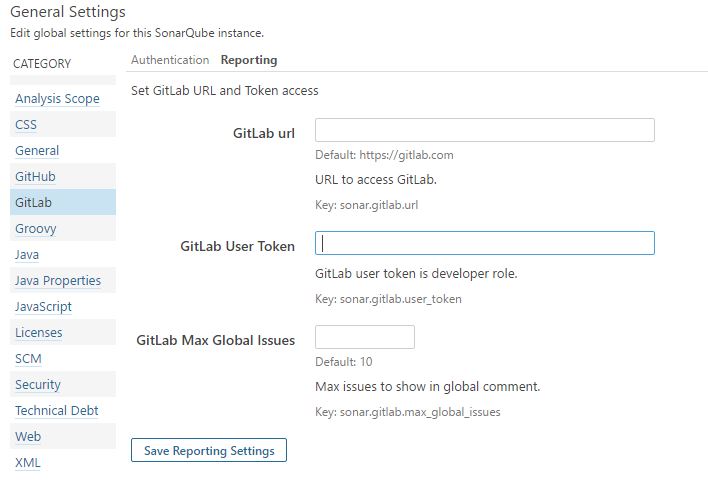
Task: Click the 'CATEGORY' sidebar header
Action: pyautogui.click(x=42, y=64)
